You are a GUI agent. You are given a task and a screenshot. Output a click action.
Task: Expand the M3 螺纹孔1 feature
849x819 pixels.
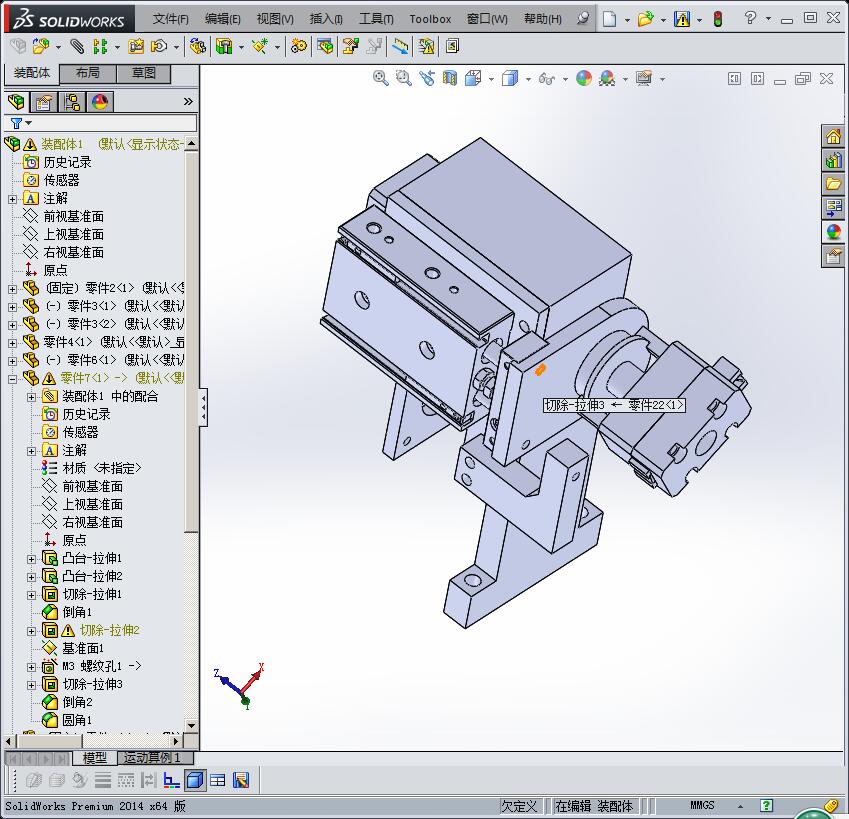coord(31,667)
